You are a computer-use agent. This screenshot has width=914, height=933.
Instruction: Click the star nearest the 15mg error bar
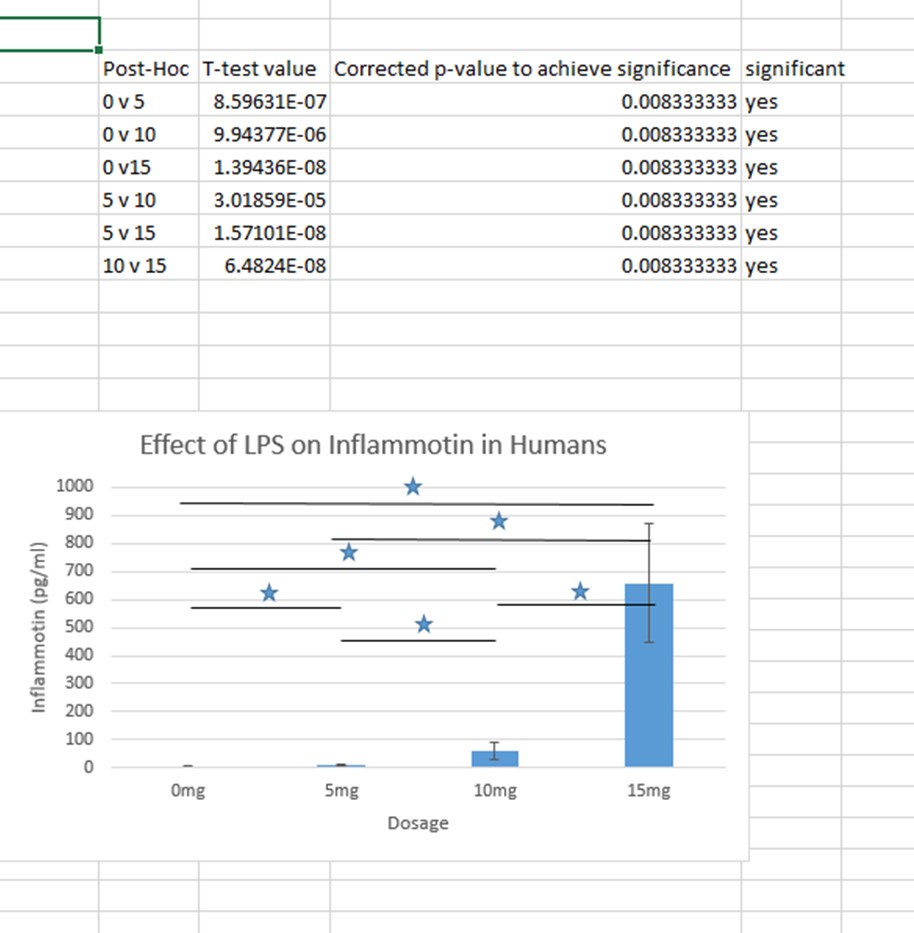[x=581, y=592]
